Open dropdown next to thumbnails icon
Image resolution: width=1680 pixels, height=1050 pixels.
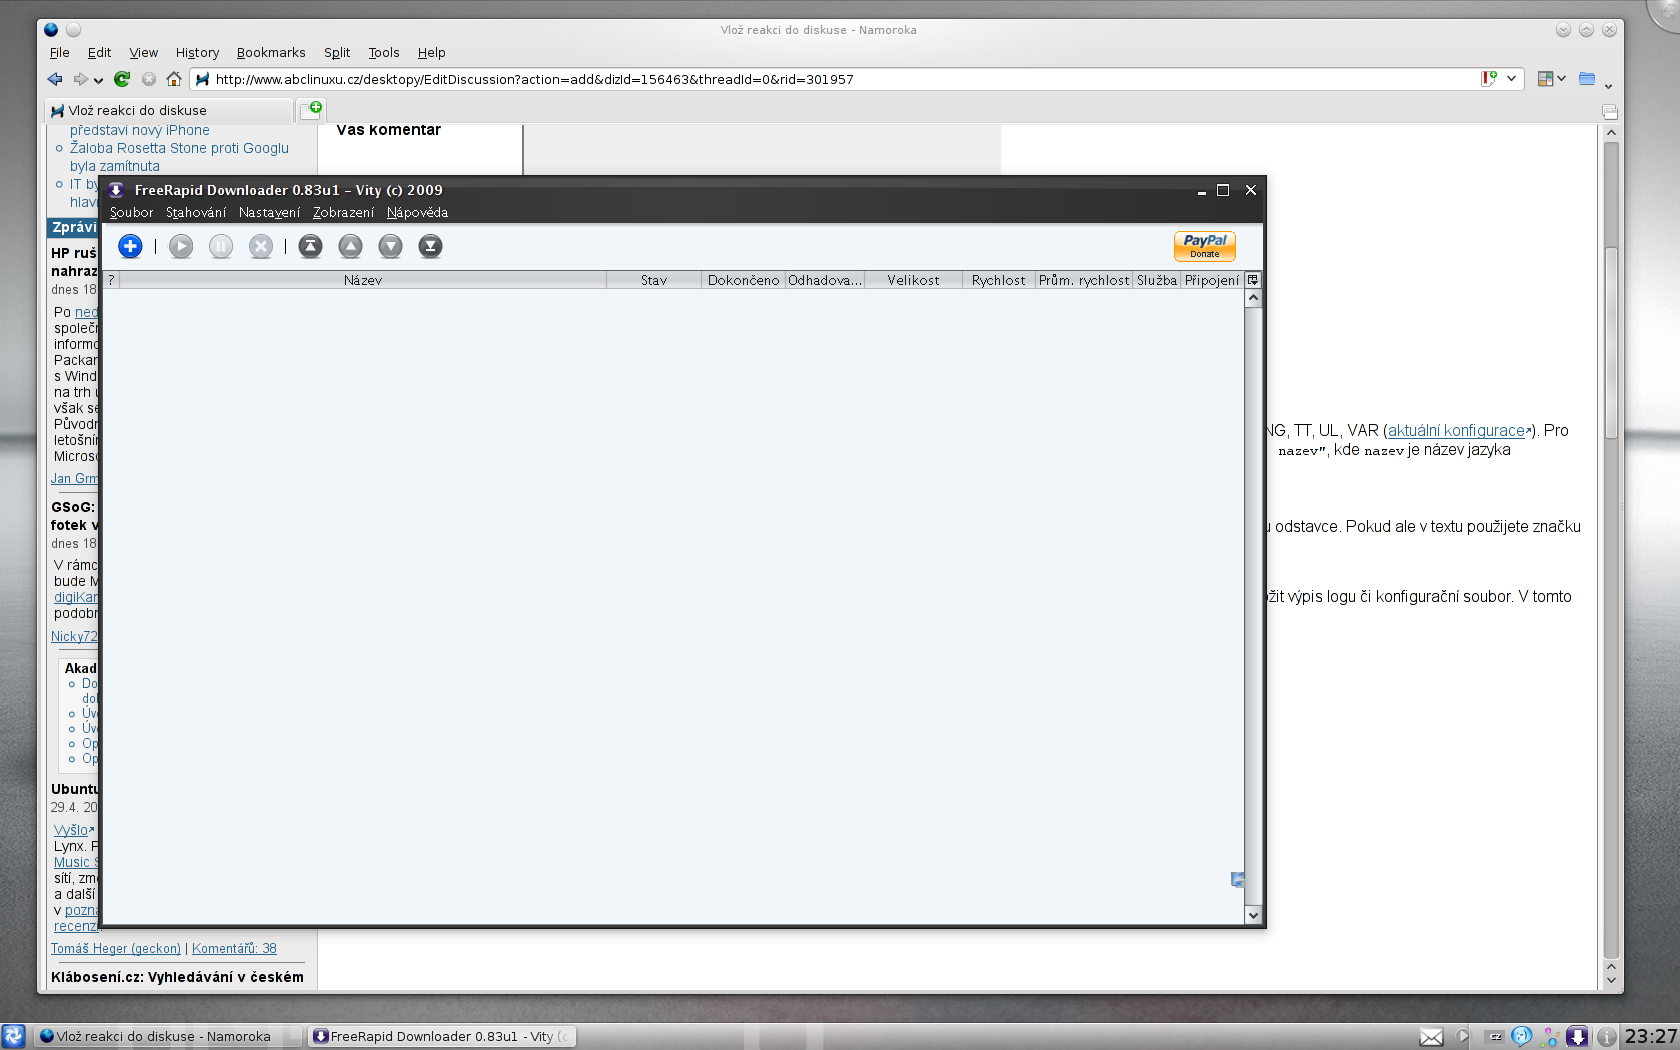[x=1561, y=79]
